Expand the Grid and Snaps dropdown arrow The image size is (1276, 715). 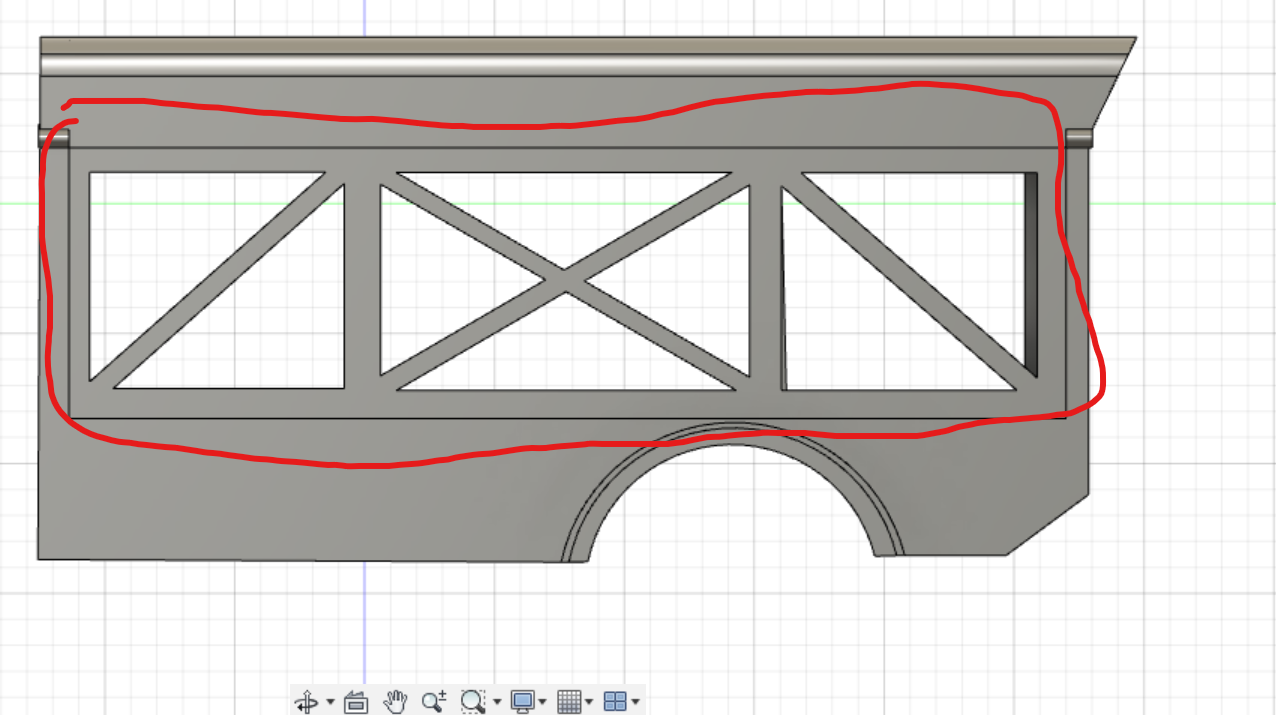point(588,701)
